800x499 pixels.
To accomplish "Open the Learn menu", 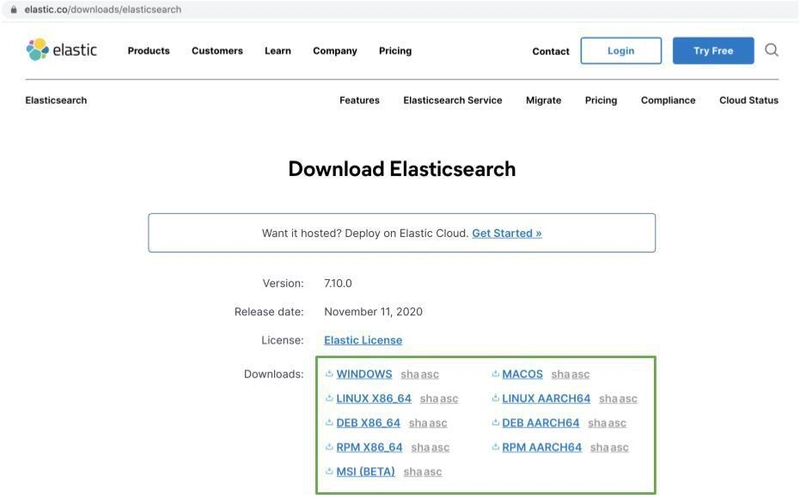I will click(x=278, y=51).
